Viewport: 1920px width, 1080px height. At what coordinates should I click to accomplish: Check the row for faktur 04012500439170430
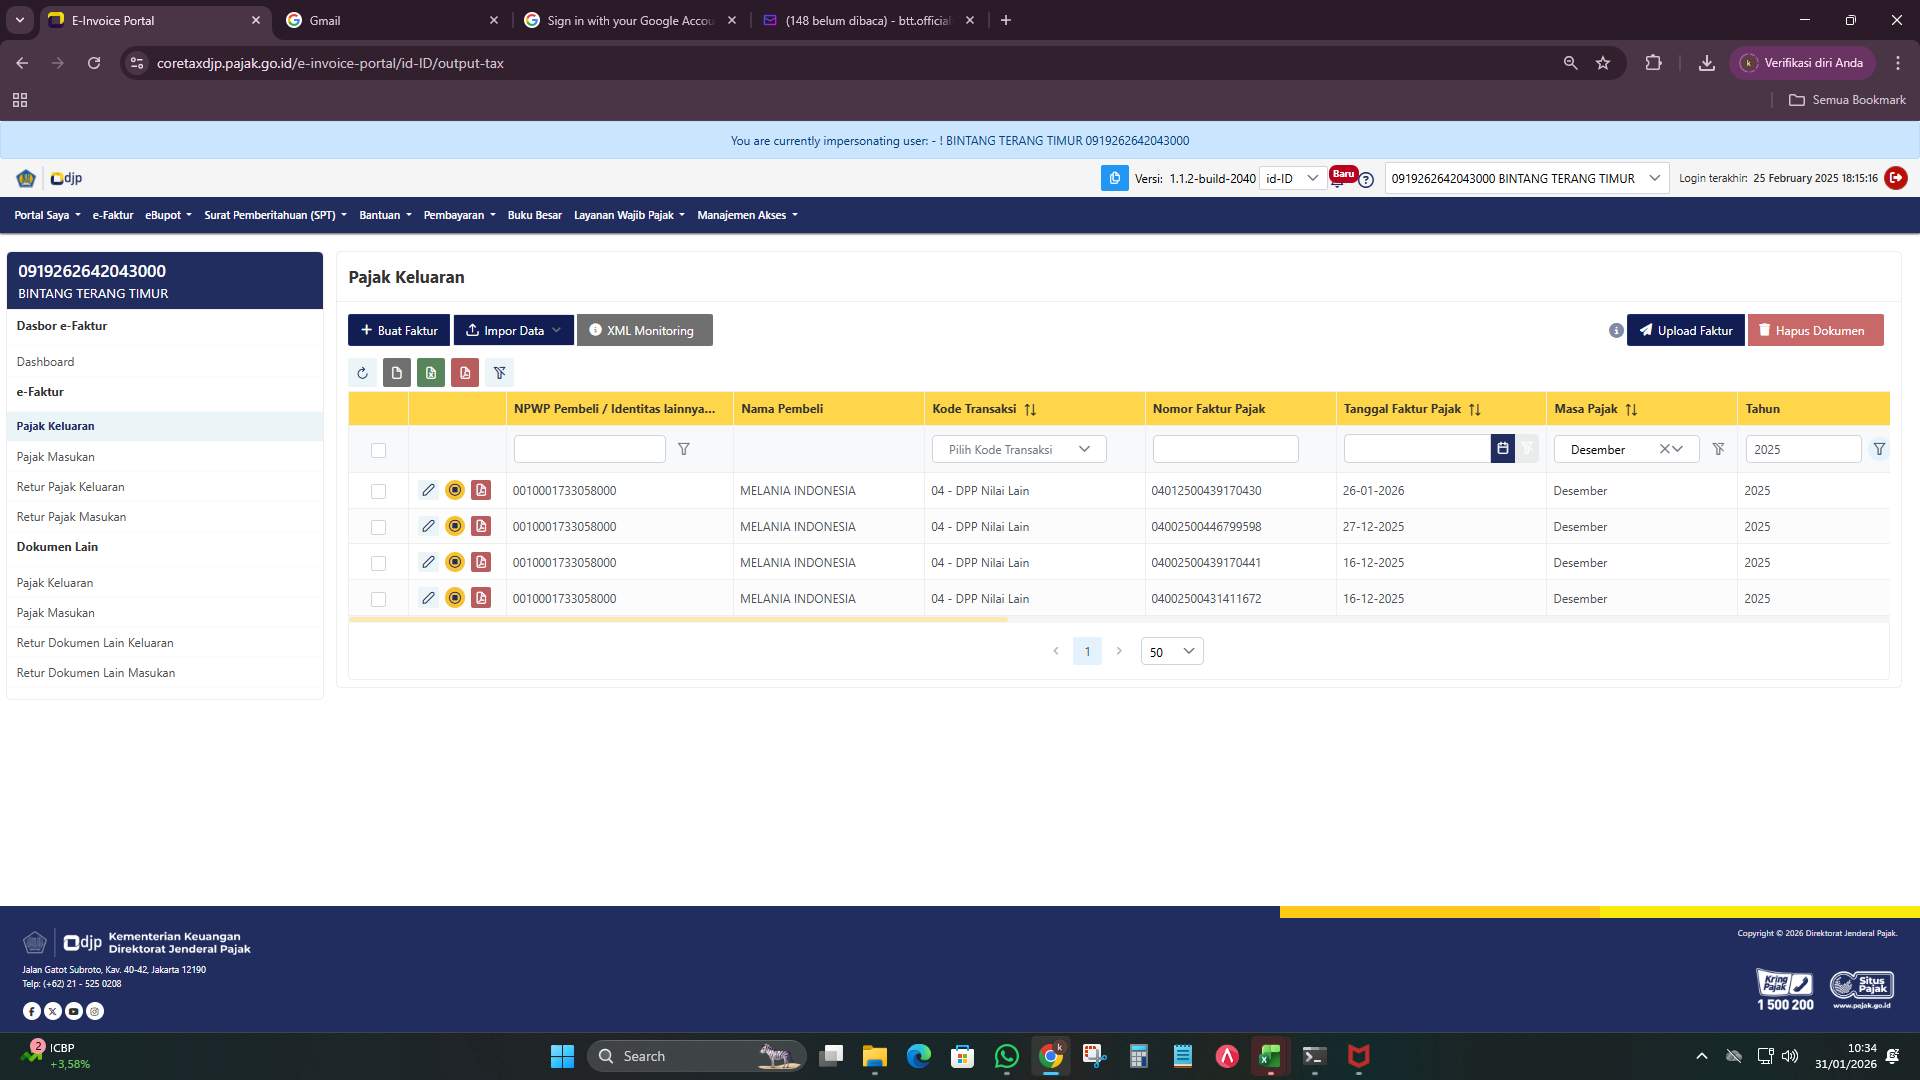tap(379, 490)
